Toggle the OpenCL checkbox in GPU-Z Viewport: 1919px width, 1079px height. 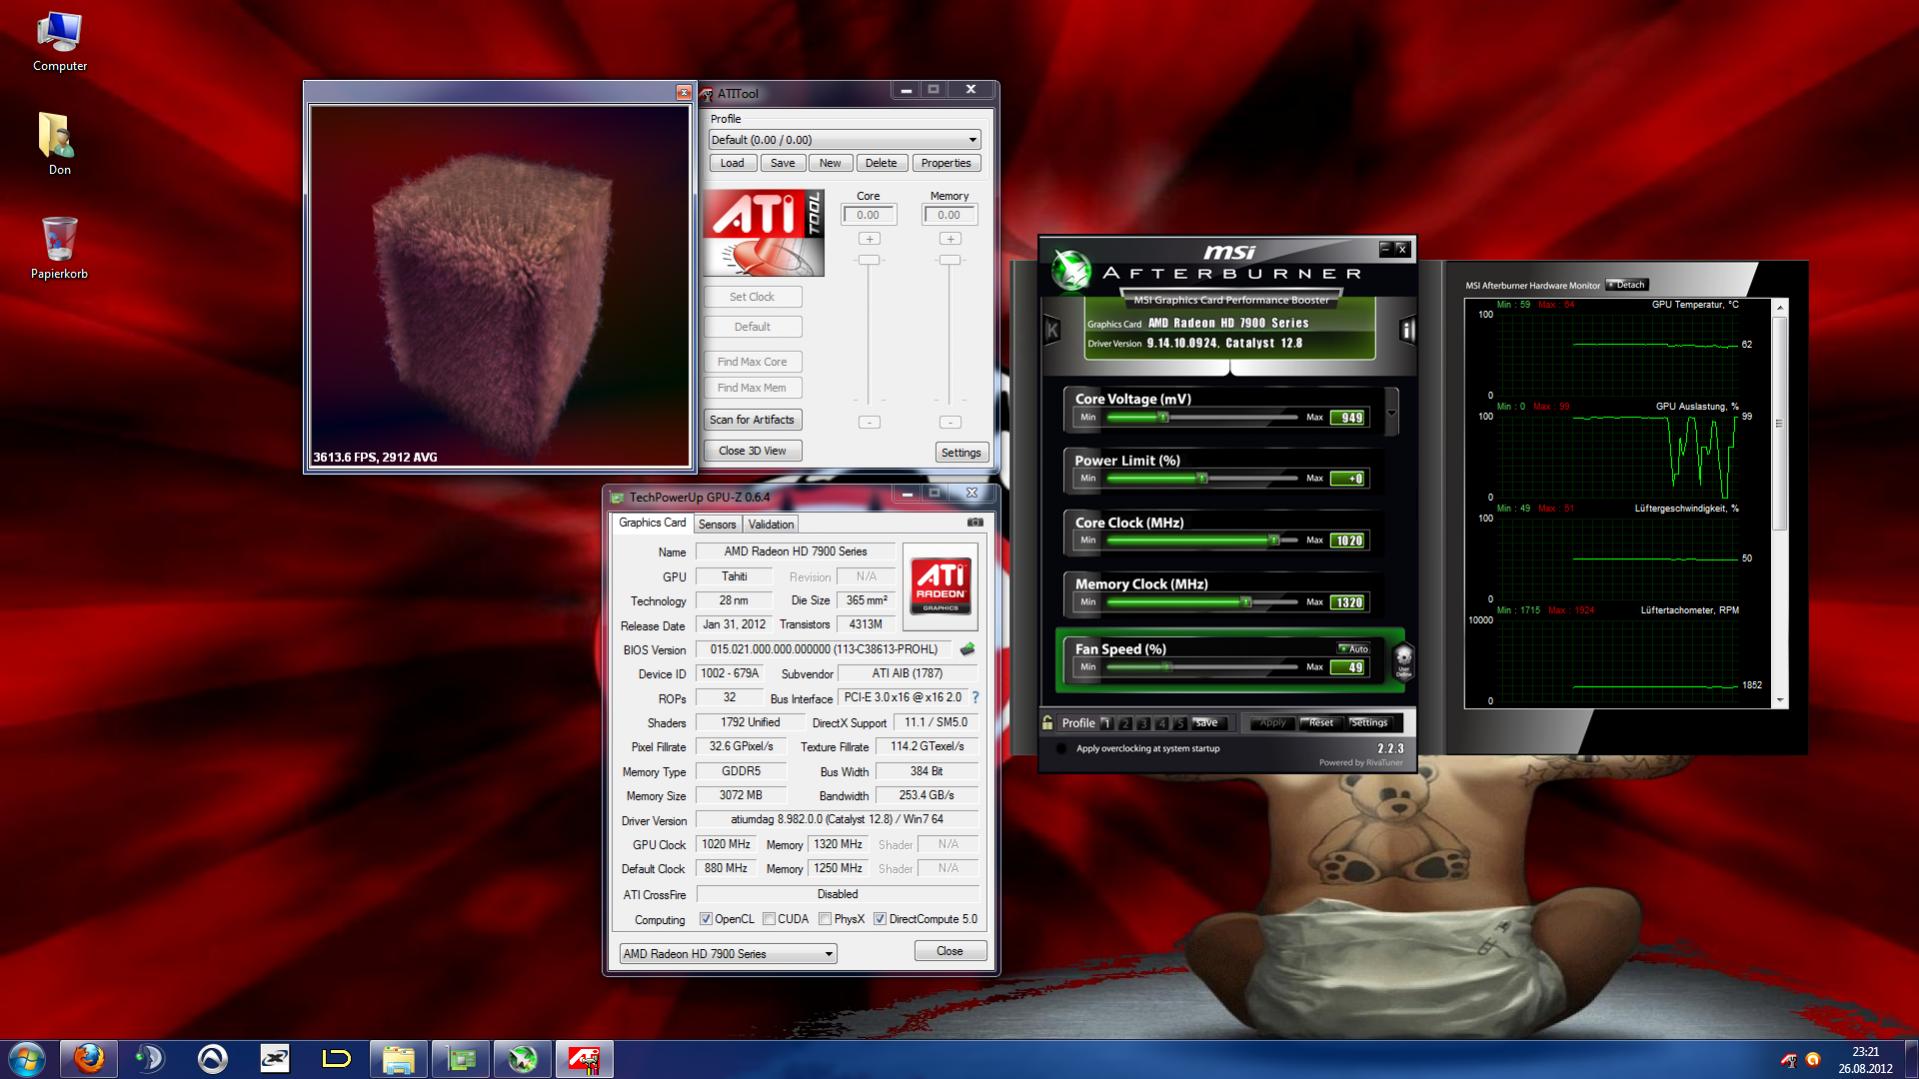(706, 919)
